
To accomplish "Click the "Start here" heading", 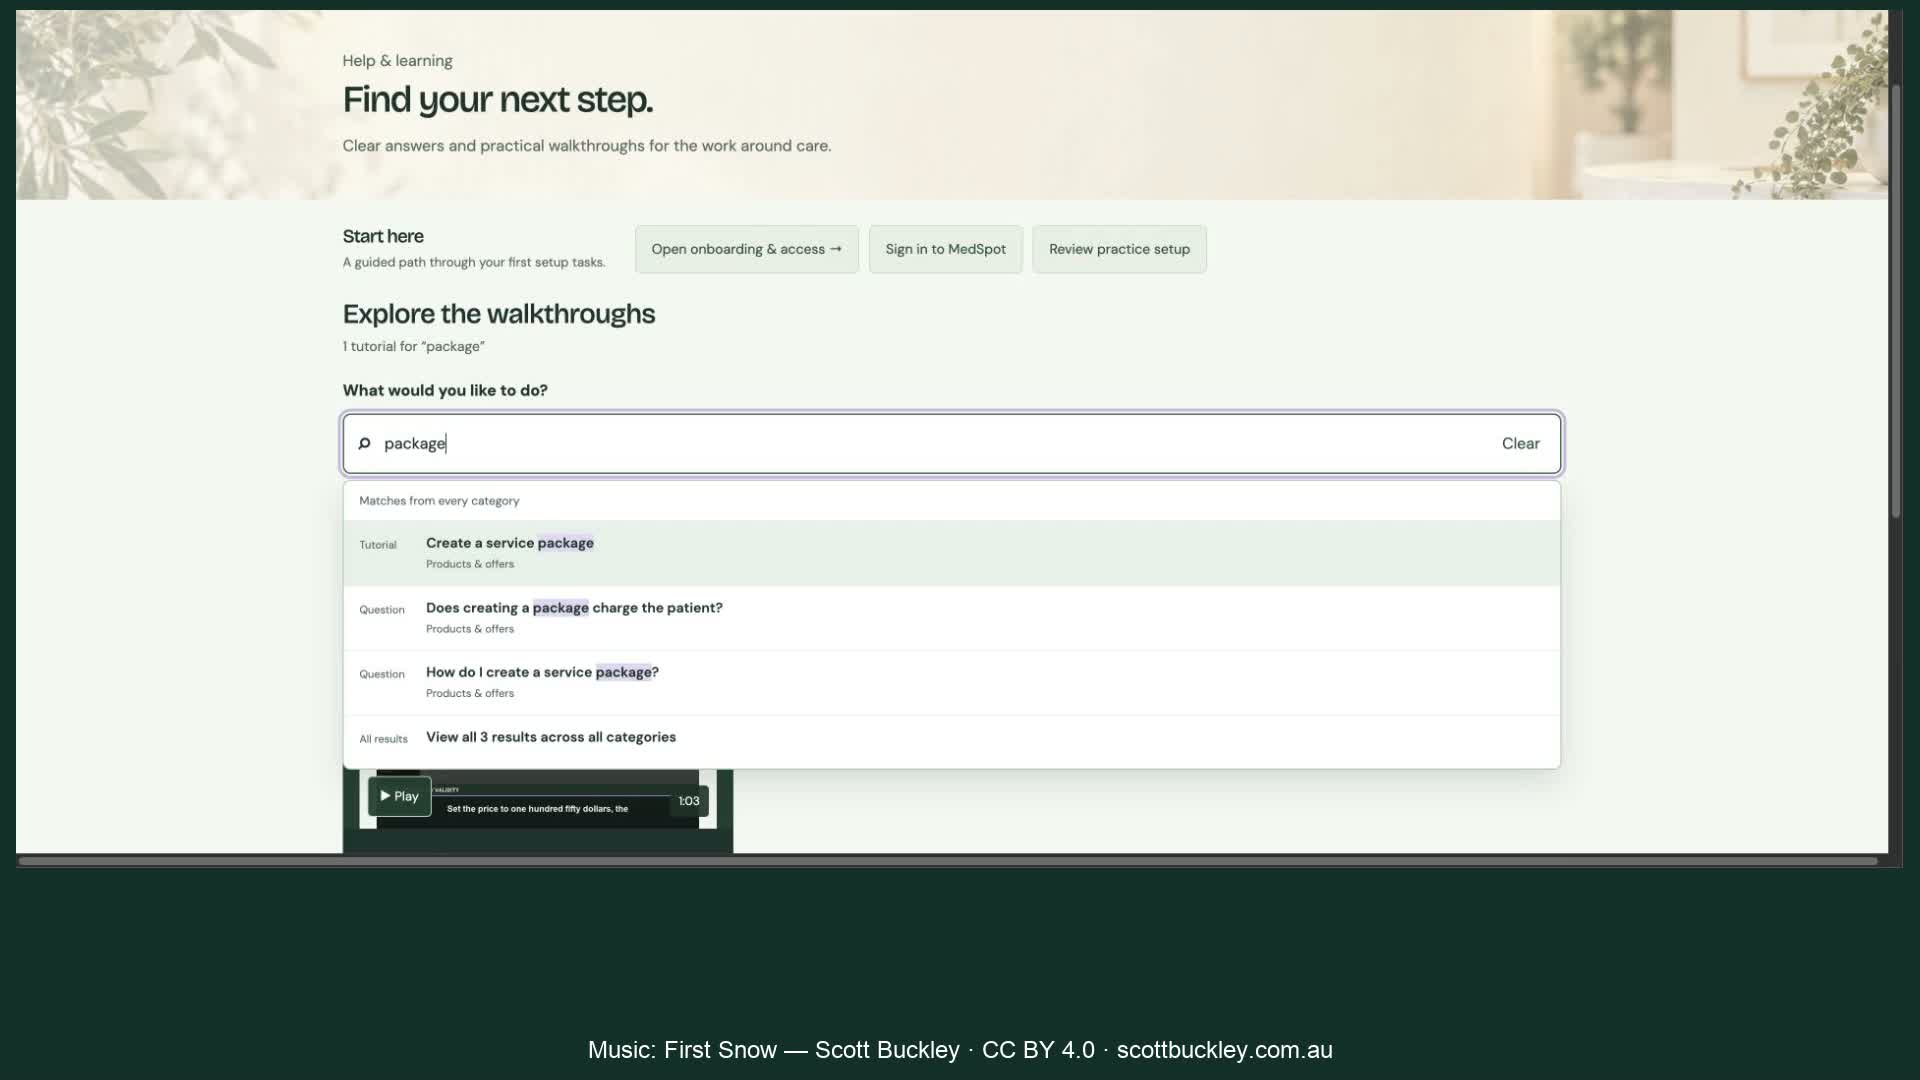I will 383,236.
